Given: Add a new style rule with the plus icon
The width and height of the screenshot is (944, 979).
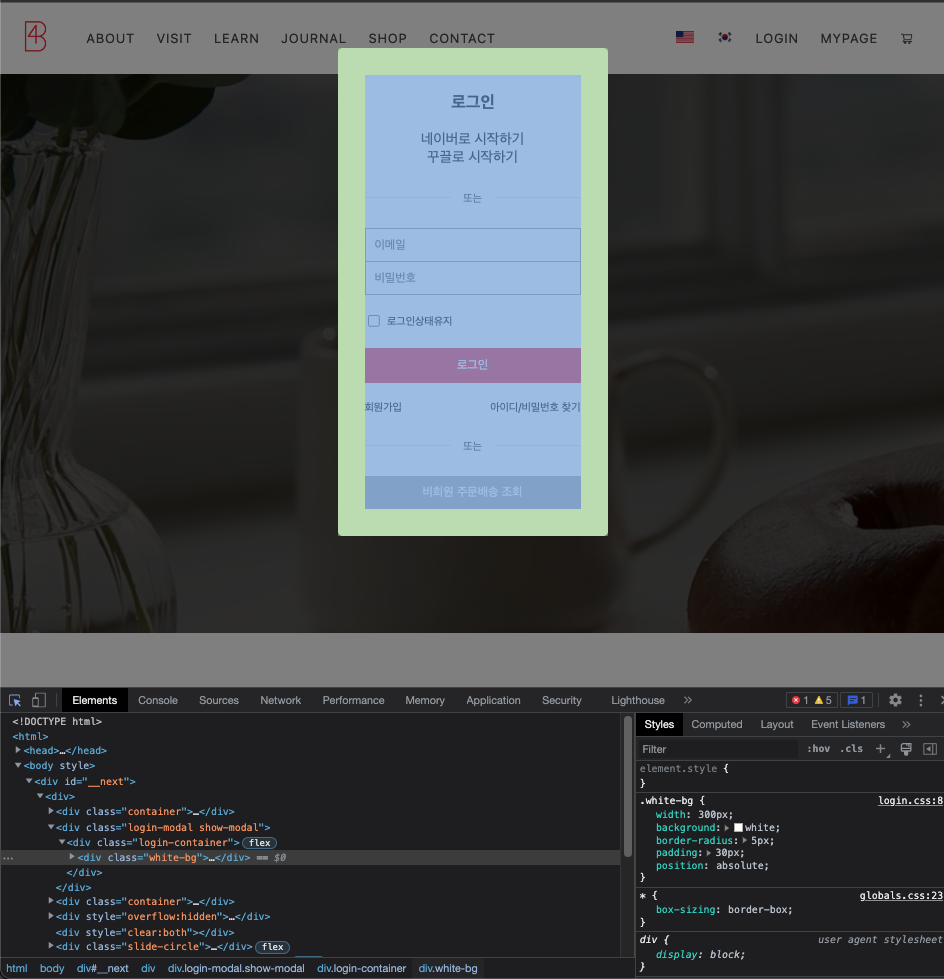Looking at the screenshot, I should pyautogui.click(x=880, y=749).
